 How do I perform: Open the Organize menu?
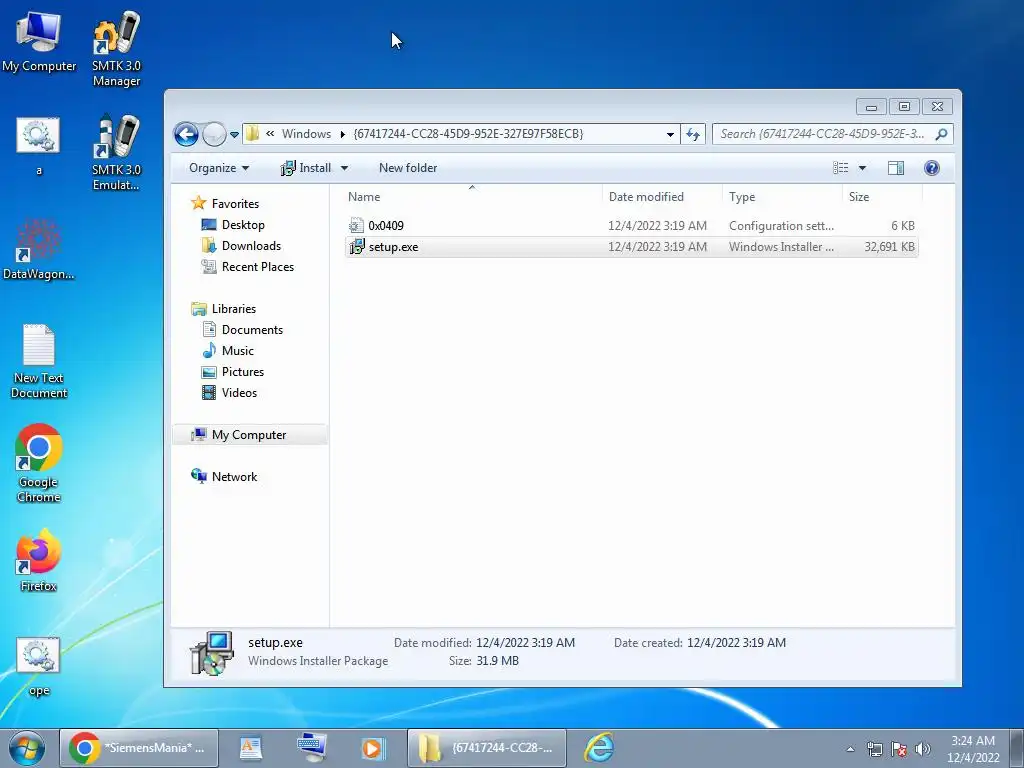pos(219,168)
